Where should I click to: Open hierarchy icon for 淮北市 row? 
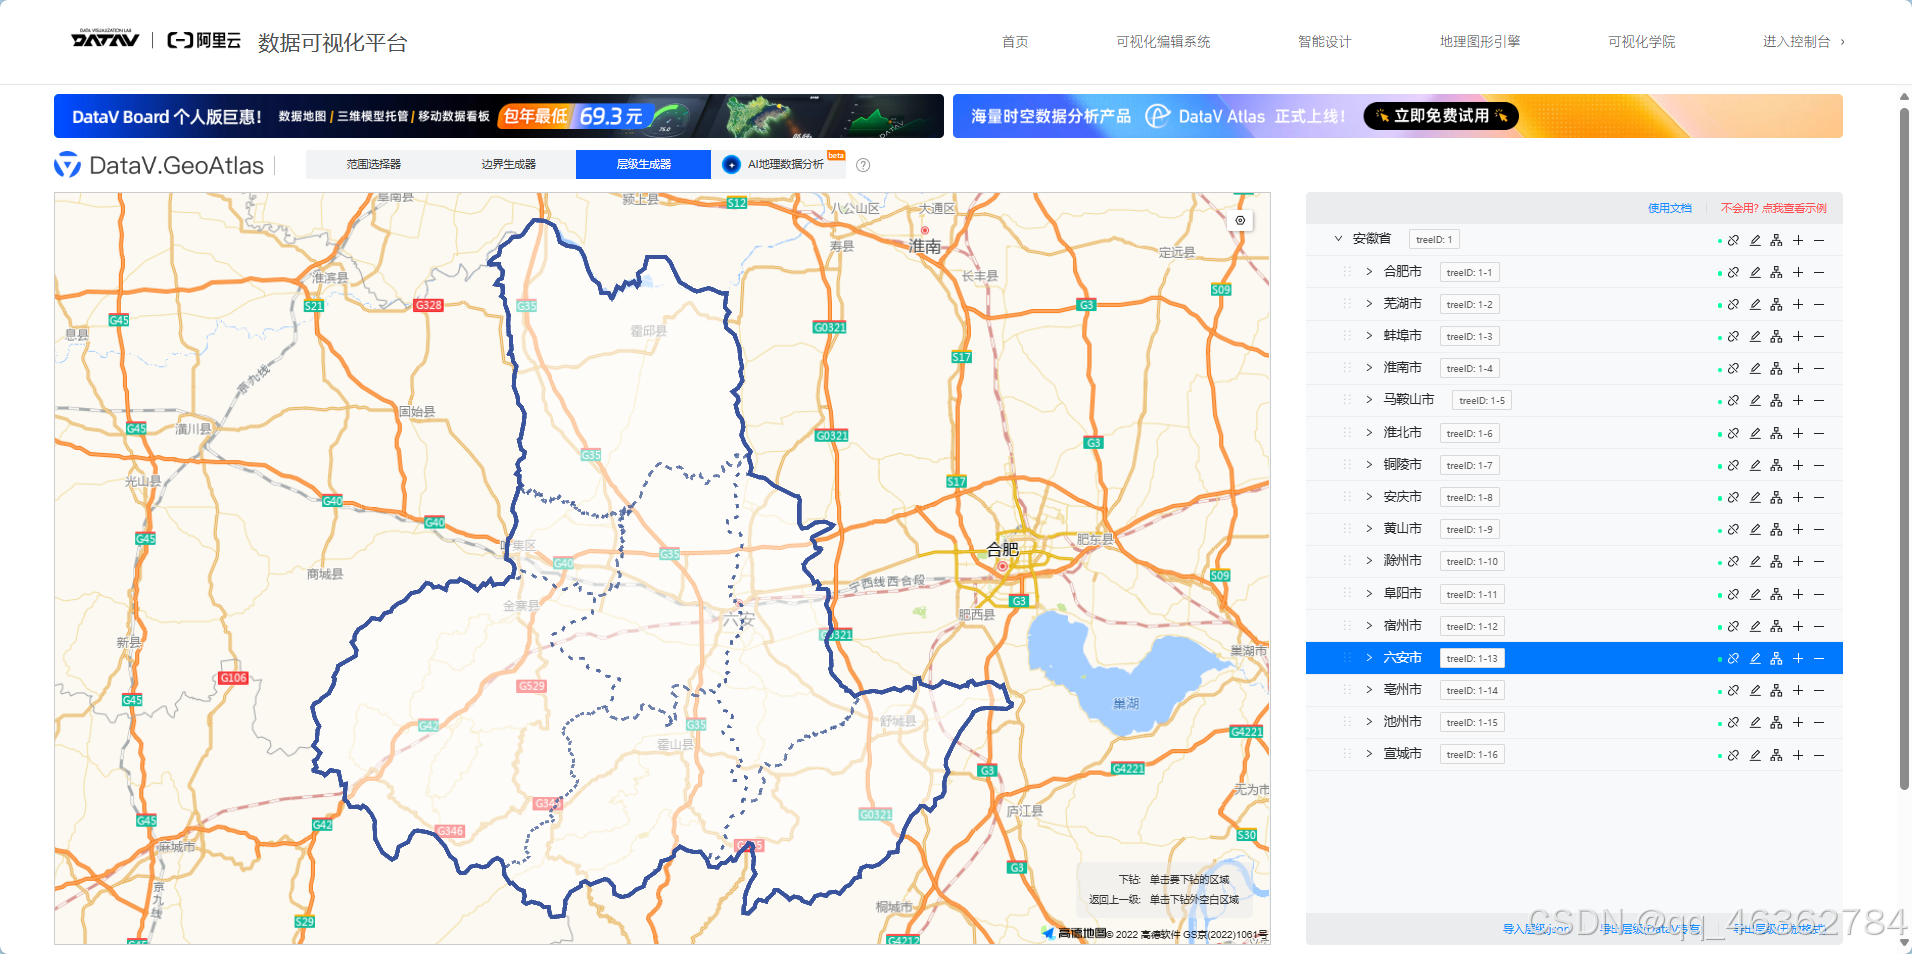click(1776, 433)
